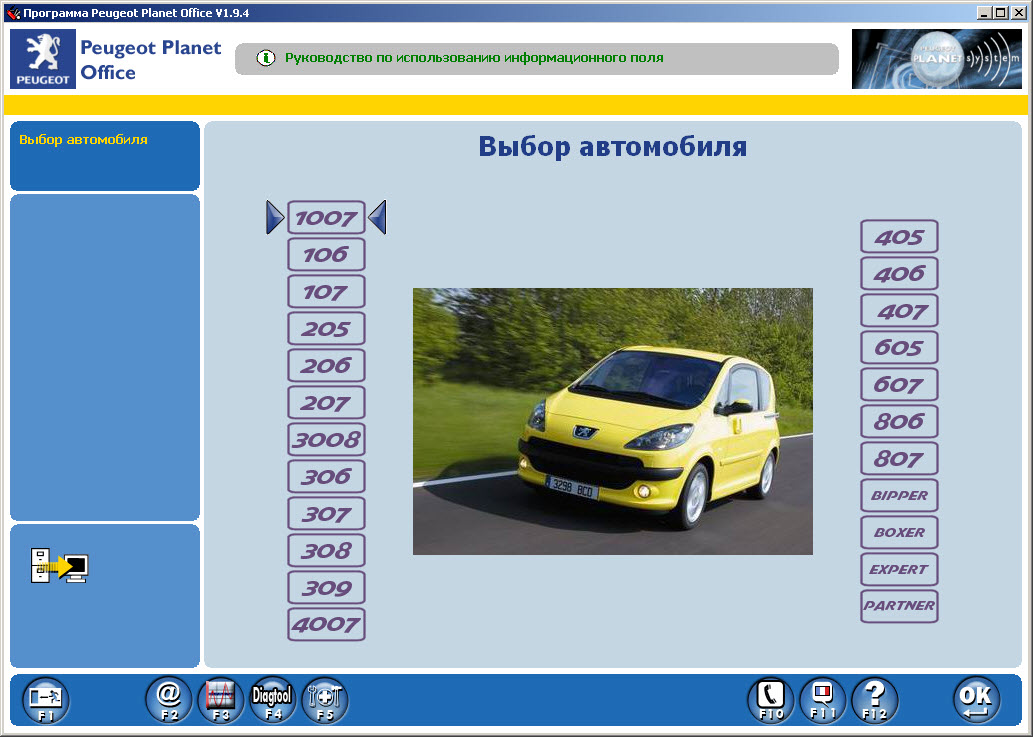Click the yellow Peugeot 1007 photo

(x=613, y=421)
